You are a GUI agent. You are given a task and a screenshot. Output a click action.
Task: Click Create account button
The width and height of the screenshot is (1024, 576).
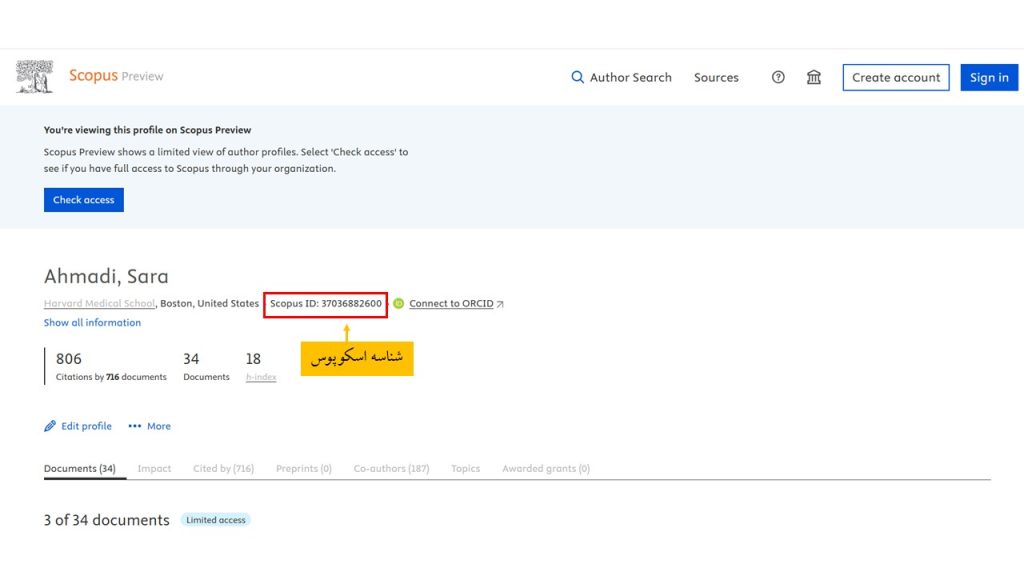pos(896,77)
